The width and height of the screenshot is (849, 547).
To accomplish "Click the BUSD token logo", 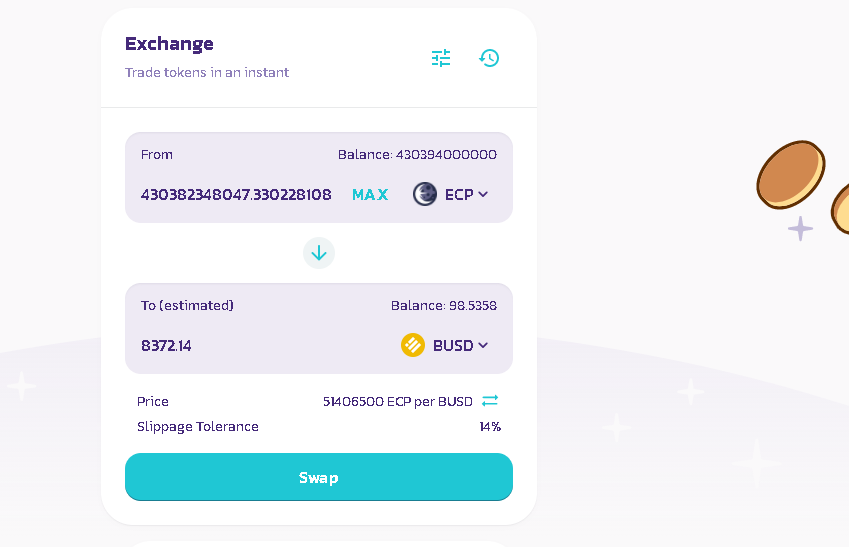I will tap(413, 345).
